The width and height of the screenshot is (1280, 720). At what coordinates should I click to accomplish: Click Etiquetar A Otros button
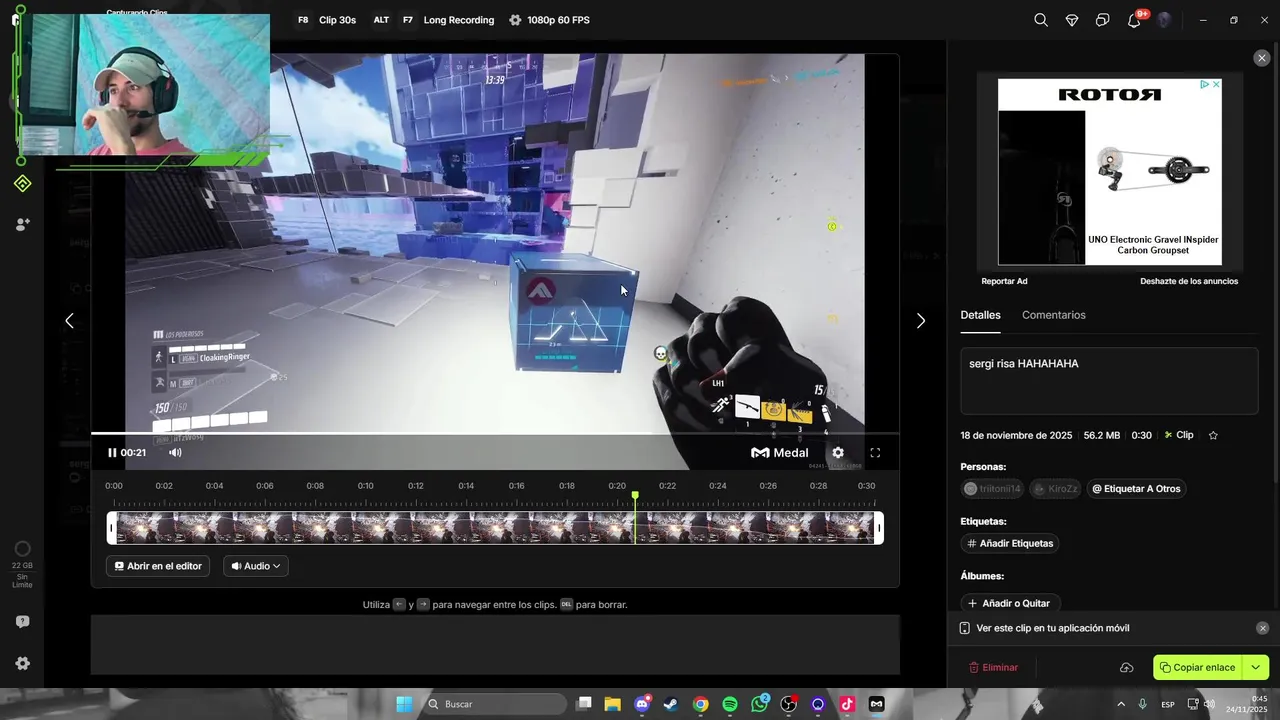(1136, 489)
